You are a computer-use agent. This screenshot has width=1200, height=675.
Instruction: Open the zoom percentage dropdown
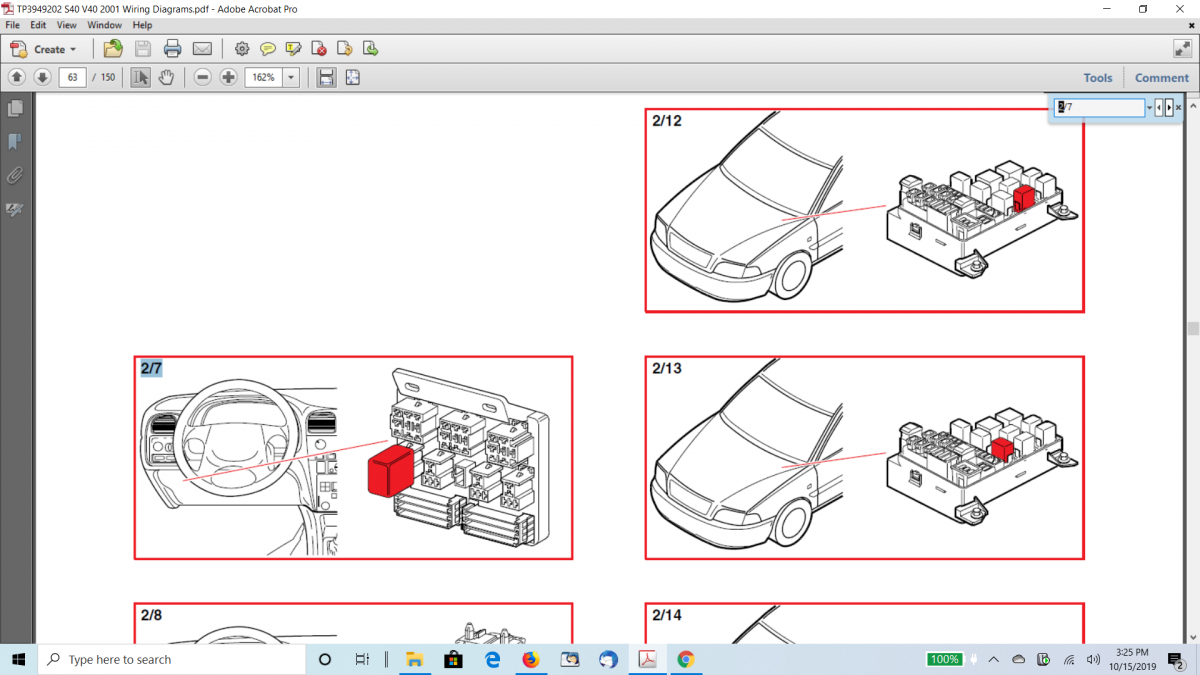click(x=291, y=77)
